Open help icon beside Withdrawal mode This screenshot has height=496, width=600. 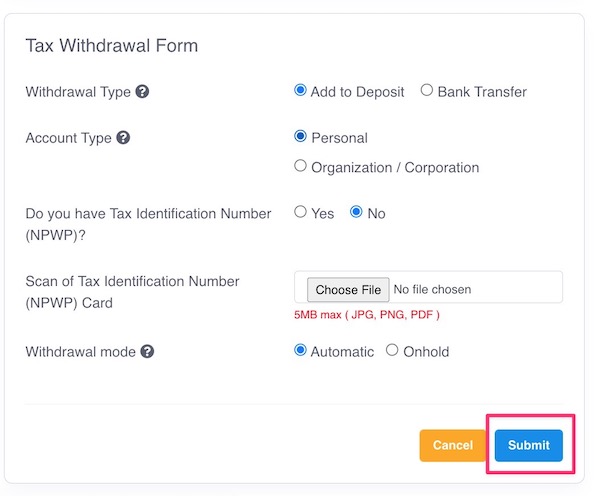coord(147,351)
